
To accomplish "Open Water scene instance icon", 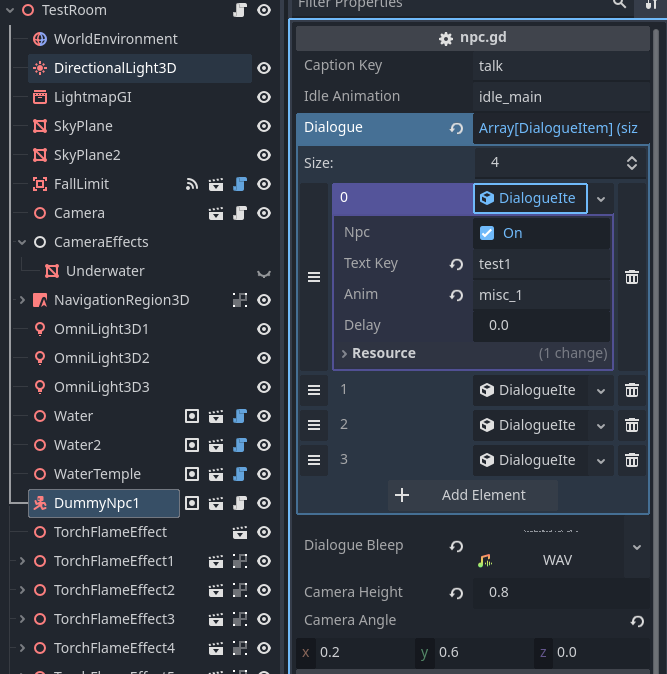I will pos(216,416).
